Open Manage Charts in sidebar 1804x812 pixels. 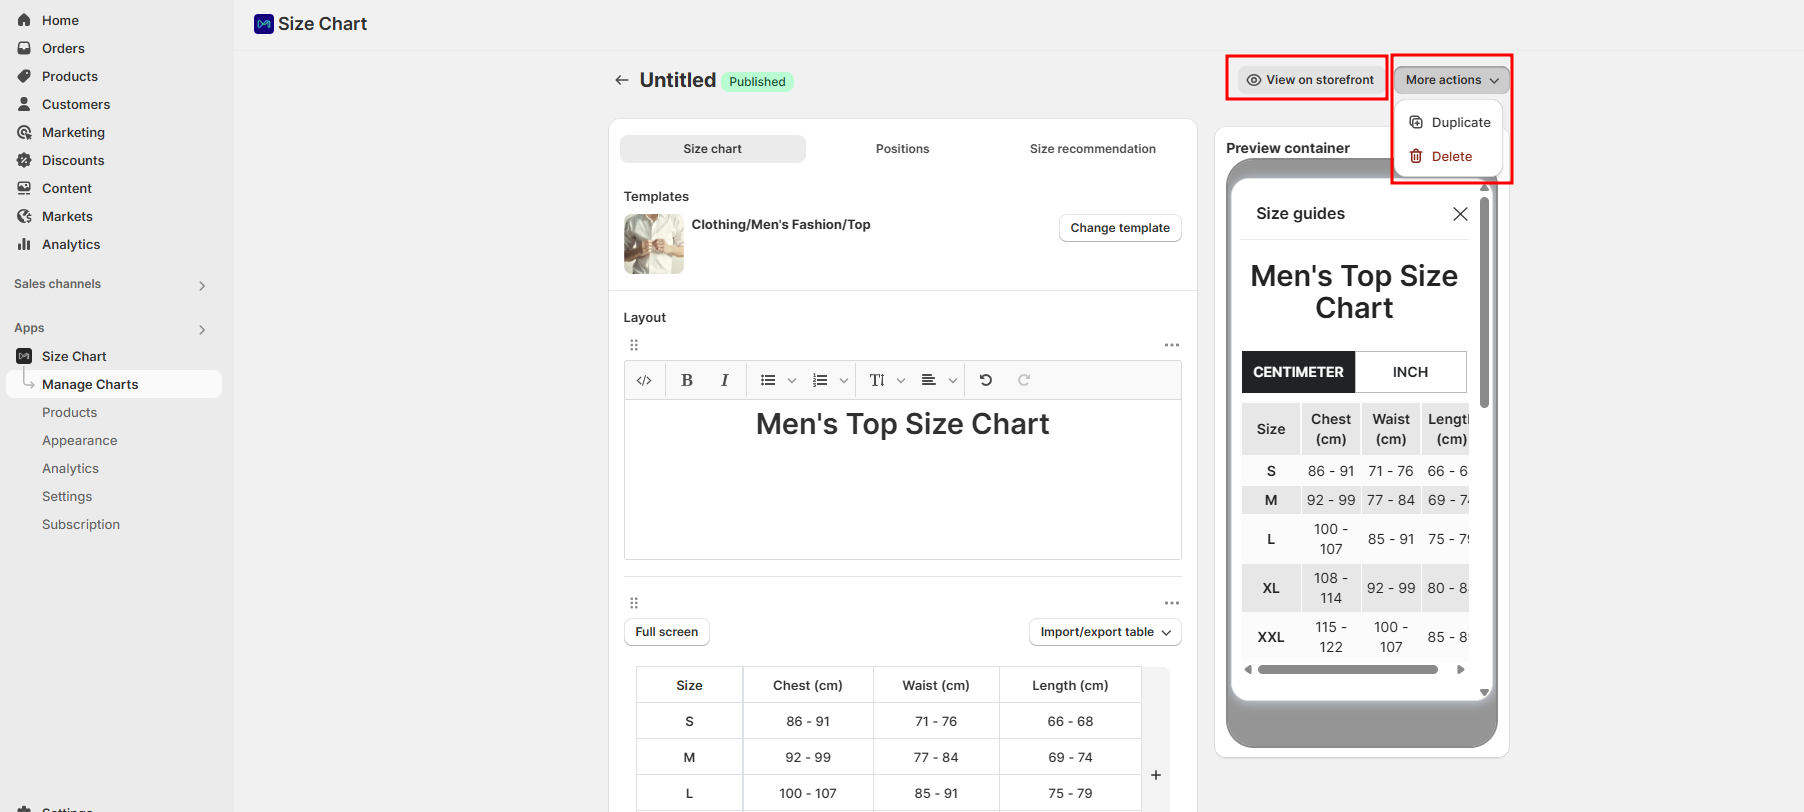(114, 384)
